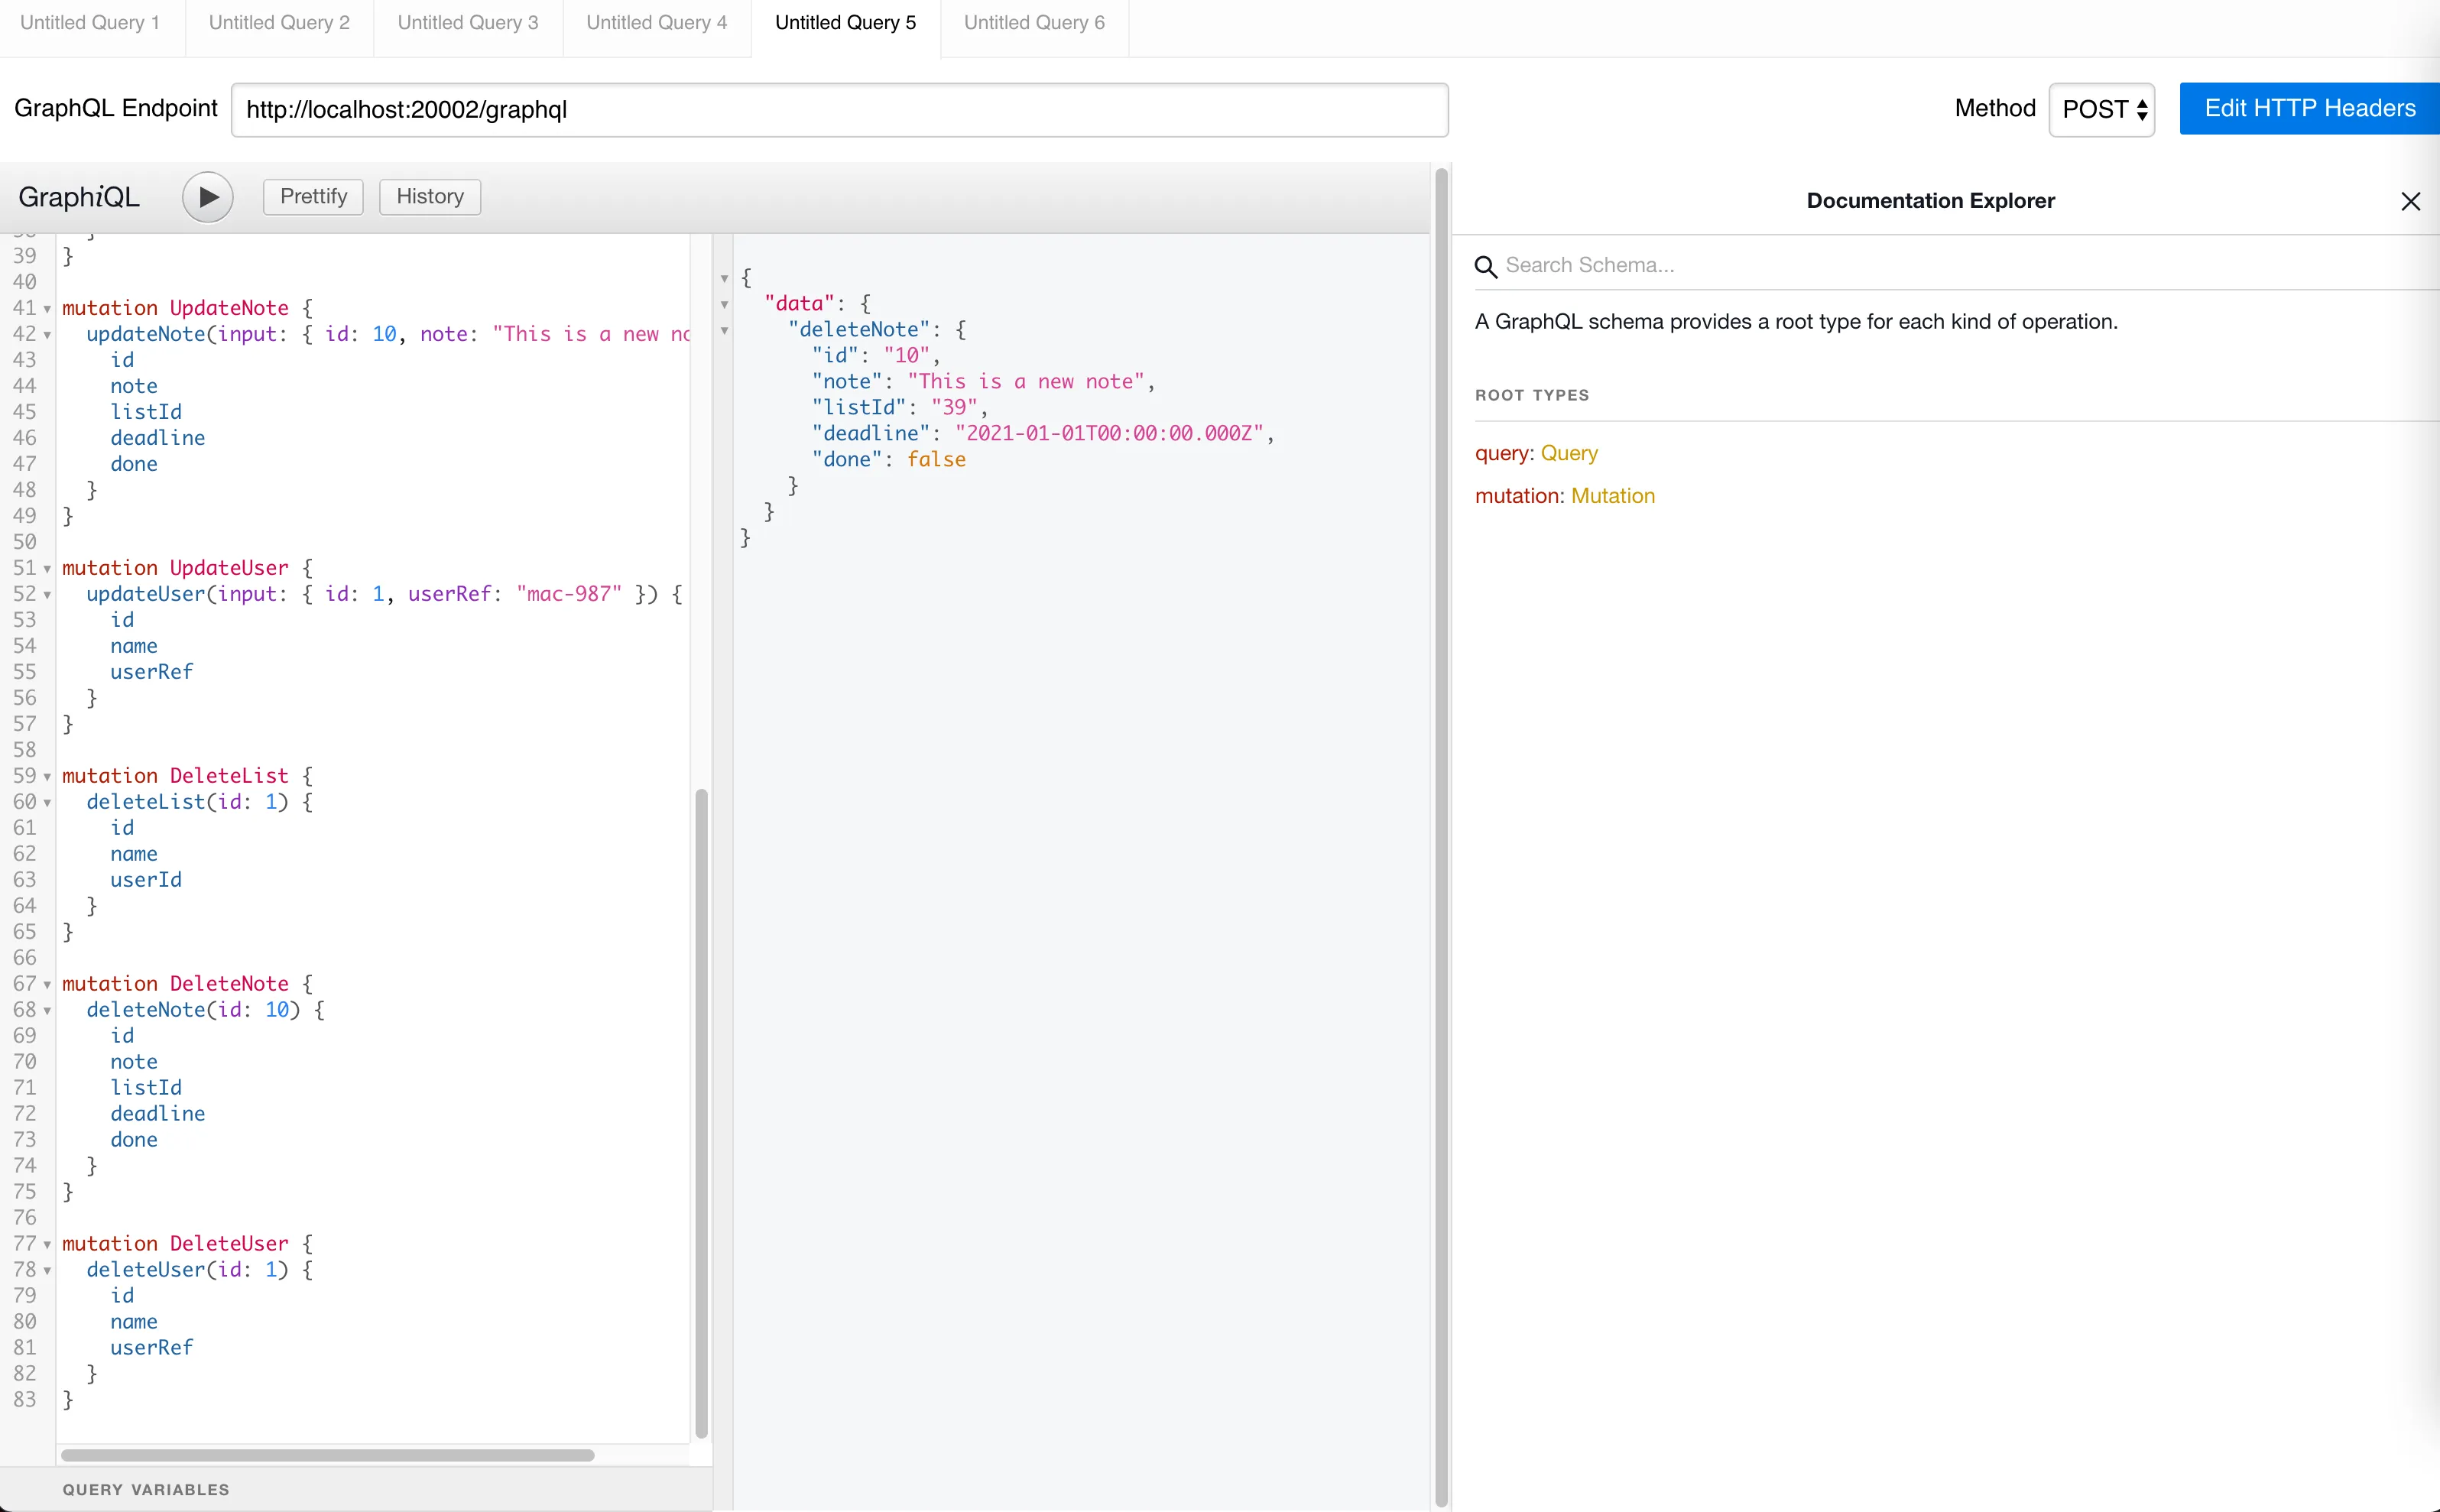Screen dimensions: 2440x1512
Task: Click 'deleteUser(id: 1)' on line 78
Action: 187,1270
